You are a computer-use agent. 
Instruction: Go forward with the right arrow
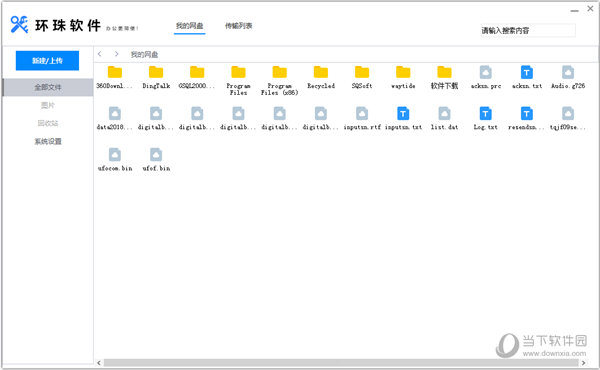coord(116,54)
